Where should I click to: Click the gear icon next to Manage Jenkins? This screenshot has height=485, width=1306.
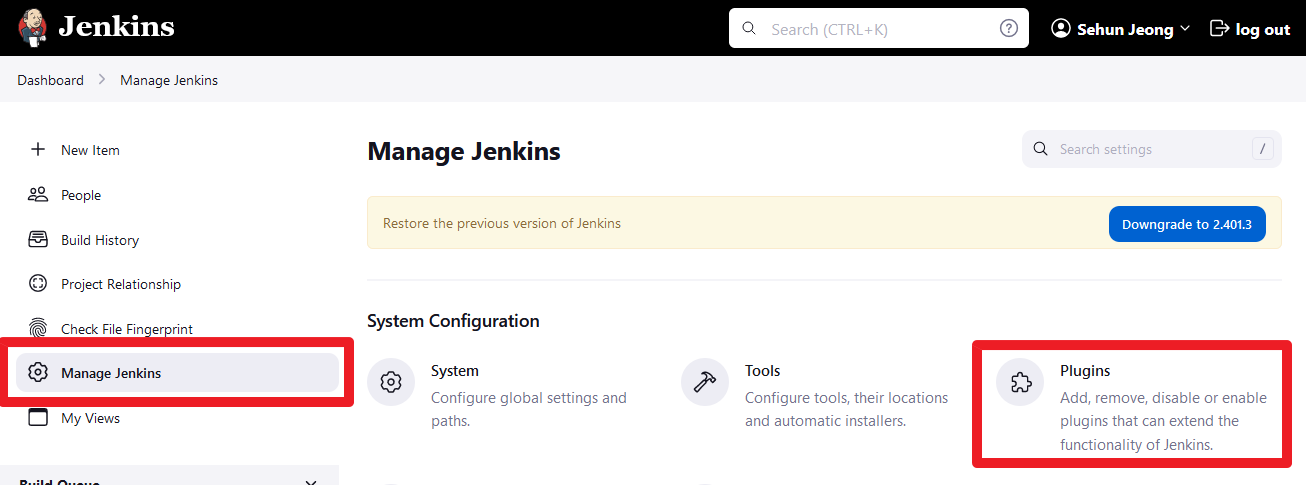coord(38,373)
